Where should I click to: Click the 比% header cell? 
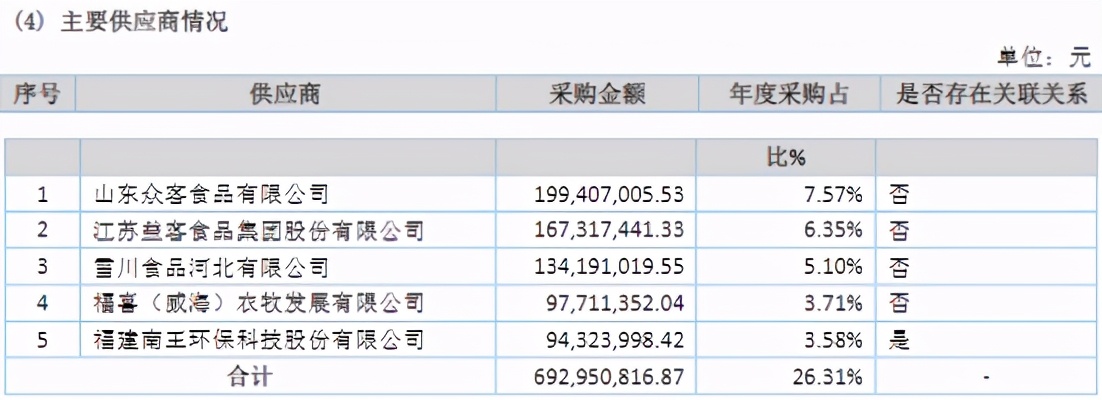pos(786,157)
